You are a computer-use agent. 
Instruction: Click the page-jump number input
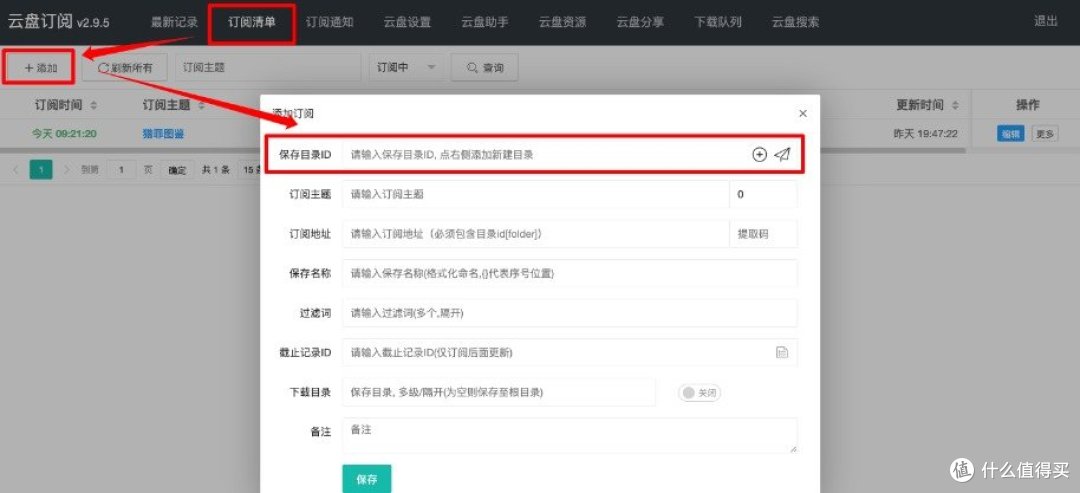(121, 170)
